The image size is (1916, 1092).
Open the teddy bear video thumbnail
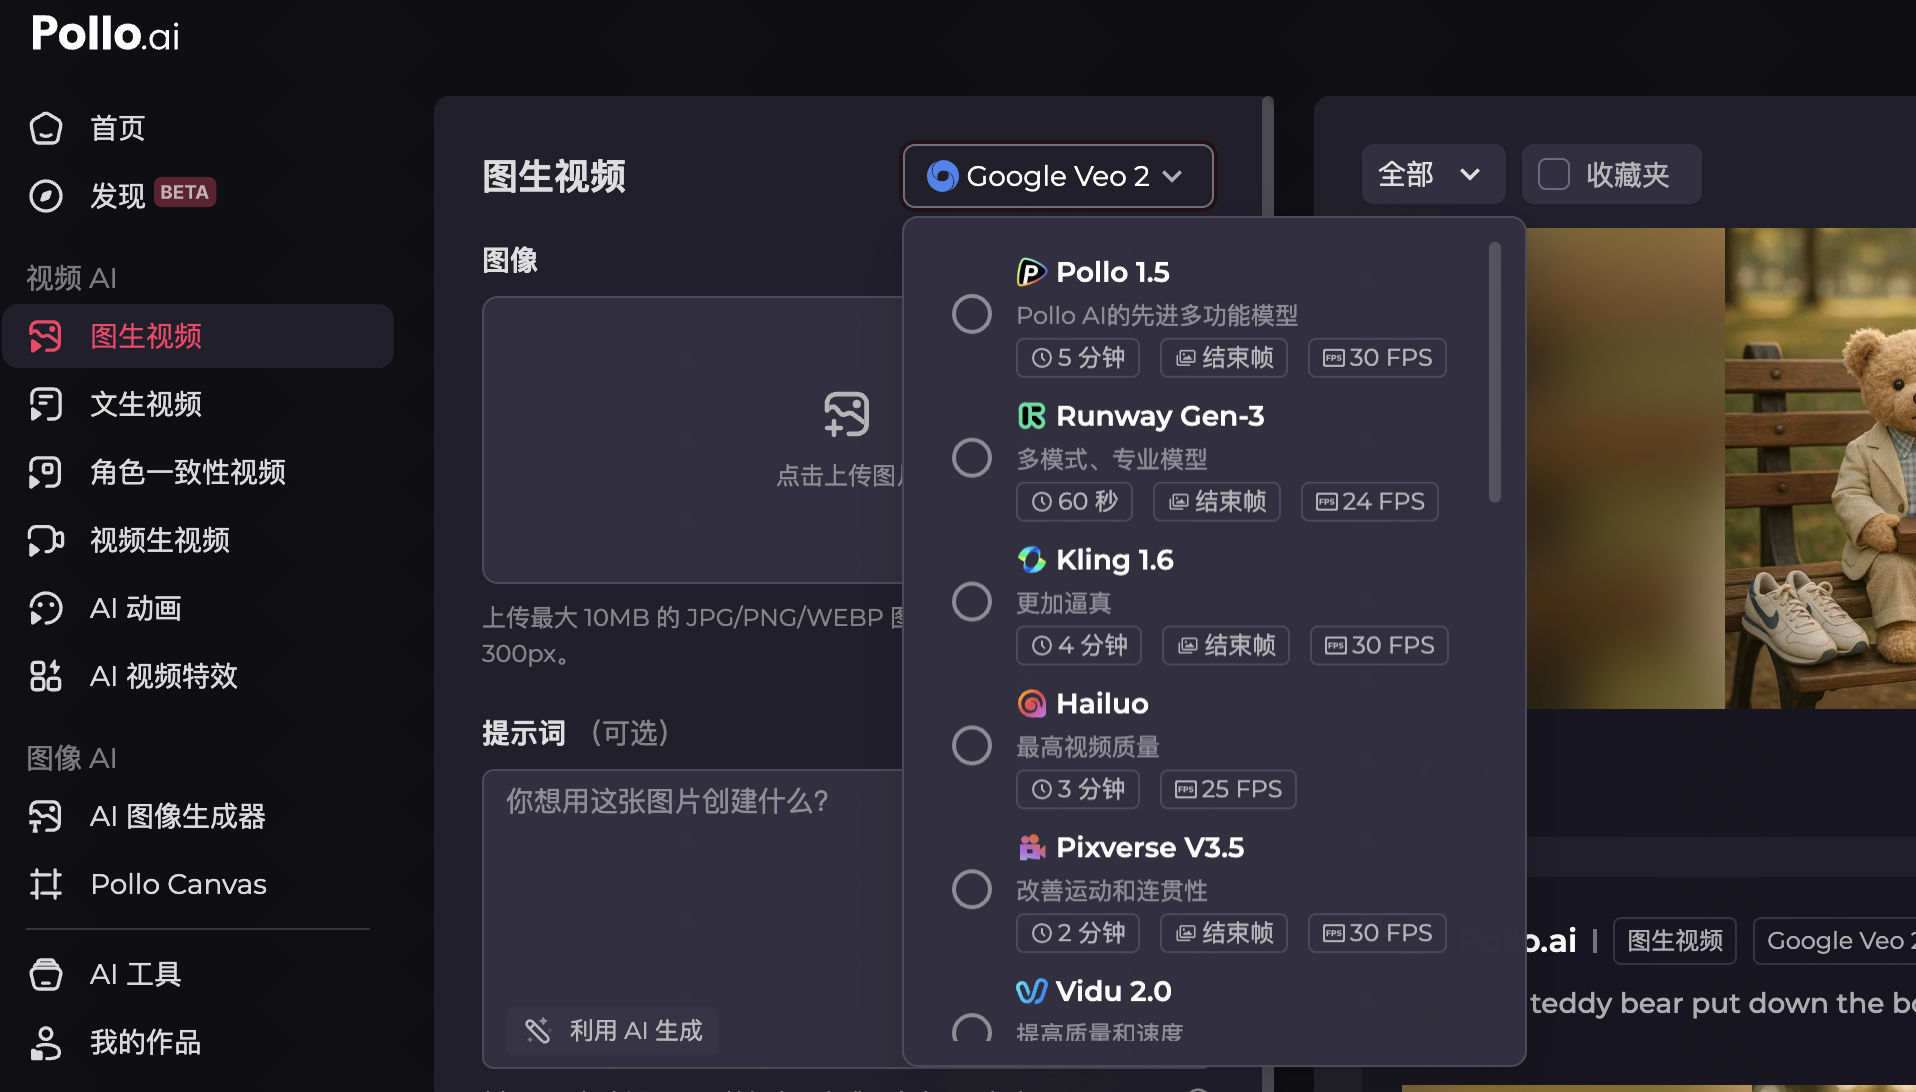(1720, 468)
